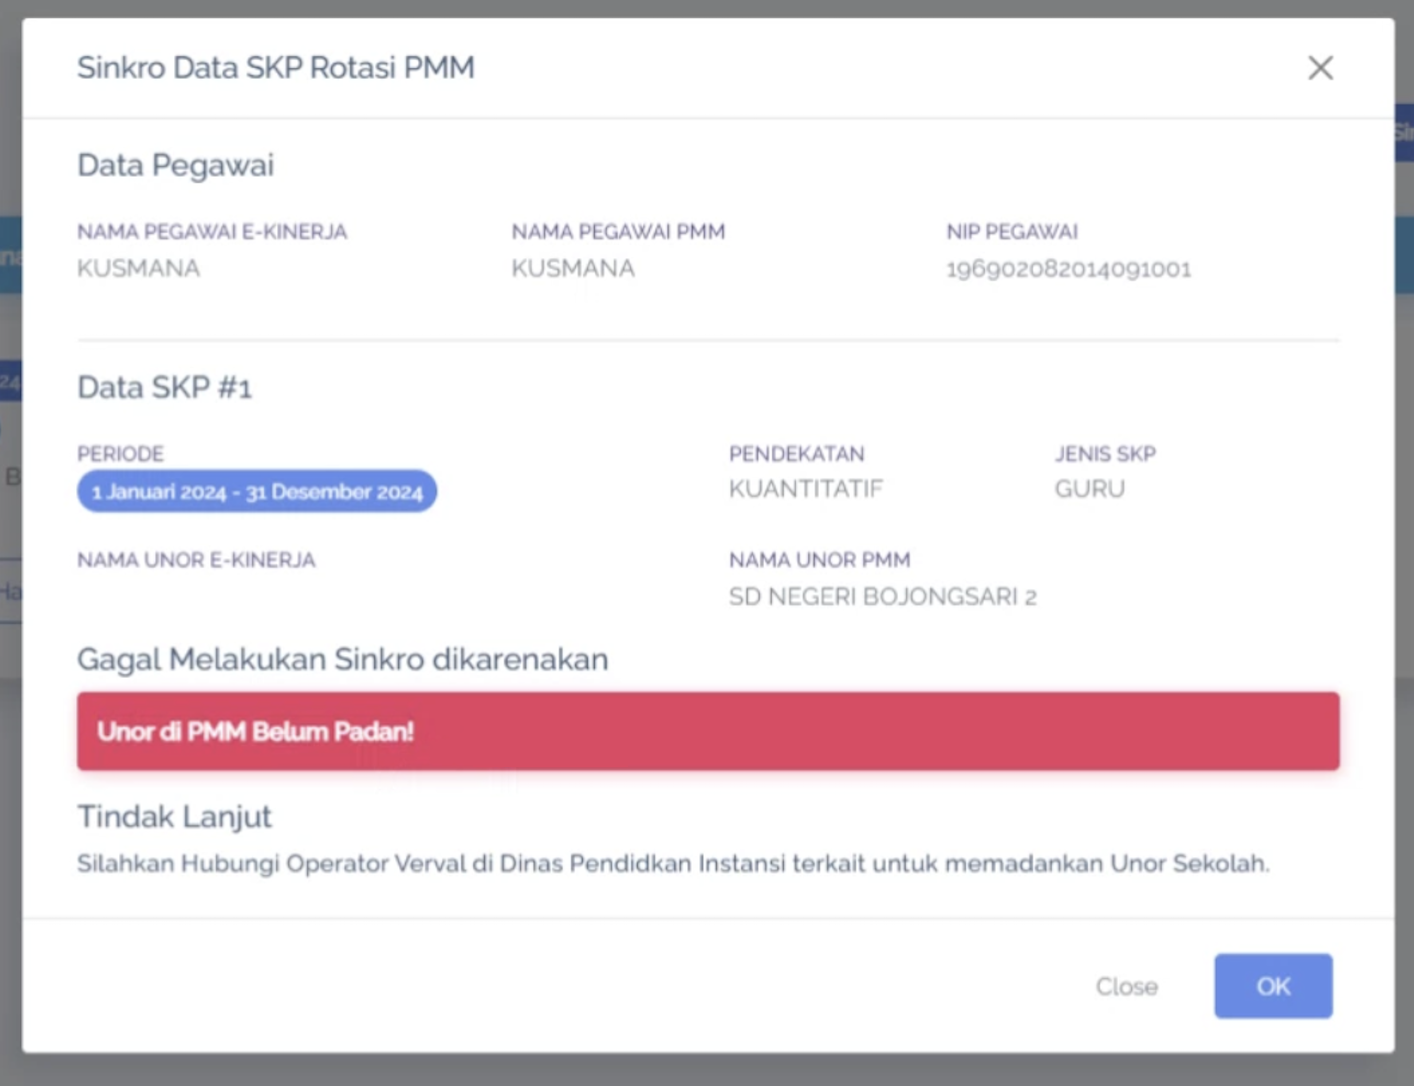Click the Close text button
Screen dimensions: 1414x1086
tap(1126, 987)
